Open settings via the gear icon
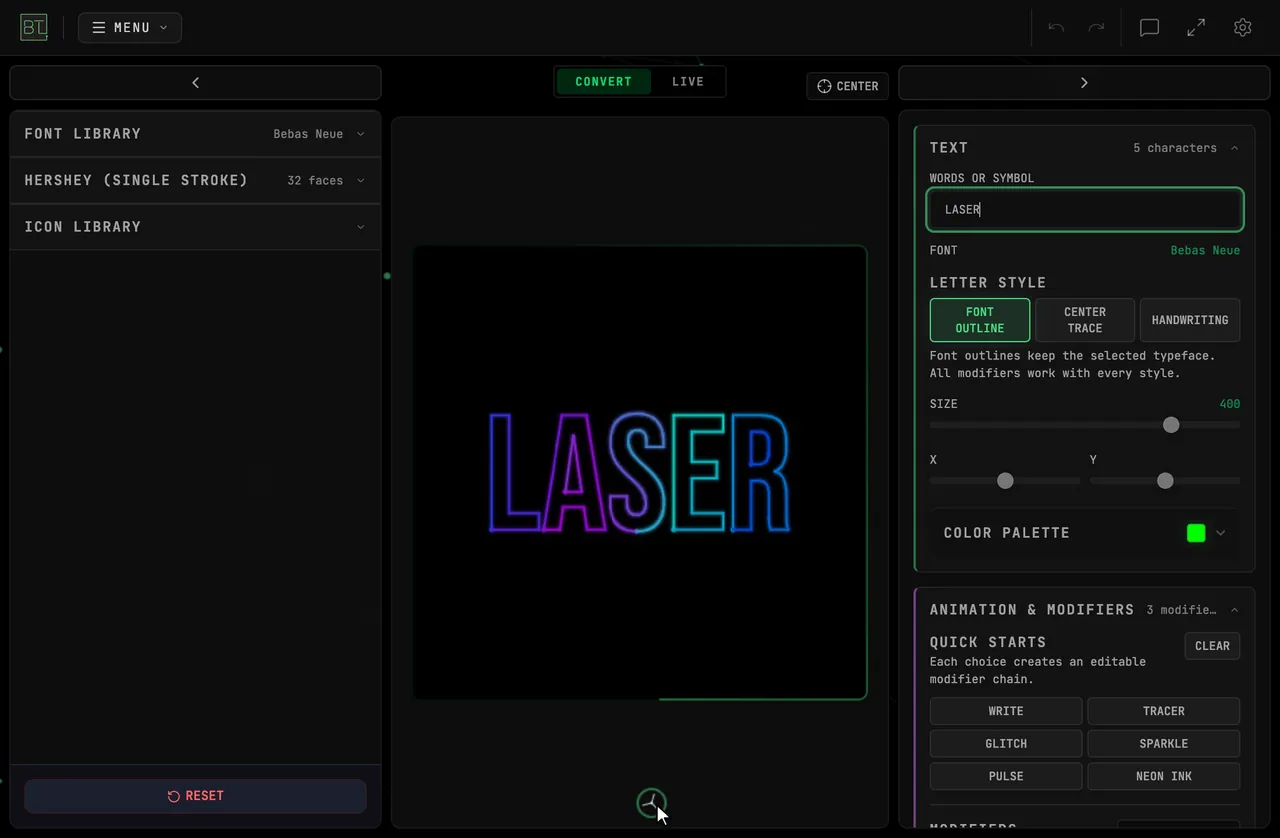Screen dimensions: 1280x838 click(1242, 28)
